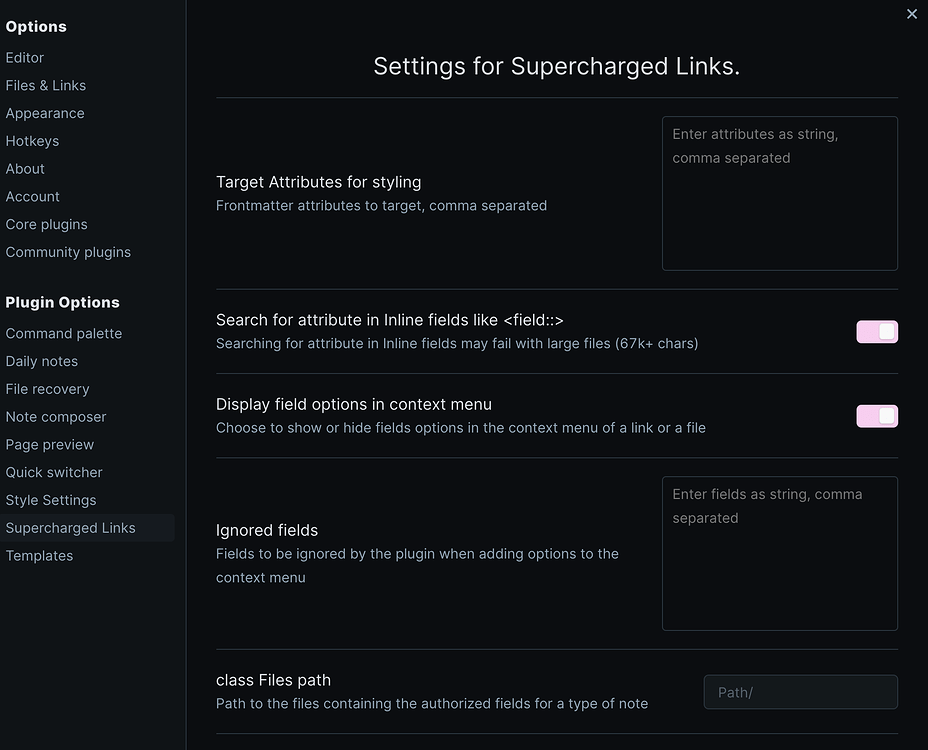
Task: Open Page preview plugin options
Action: [50, 445]
